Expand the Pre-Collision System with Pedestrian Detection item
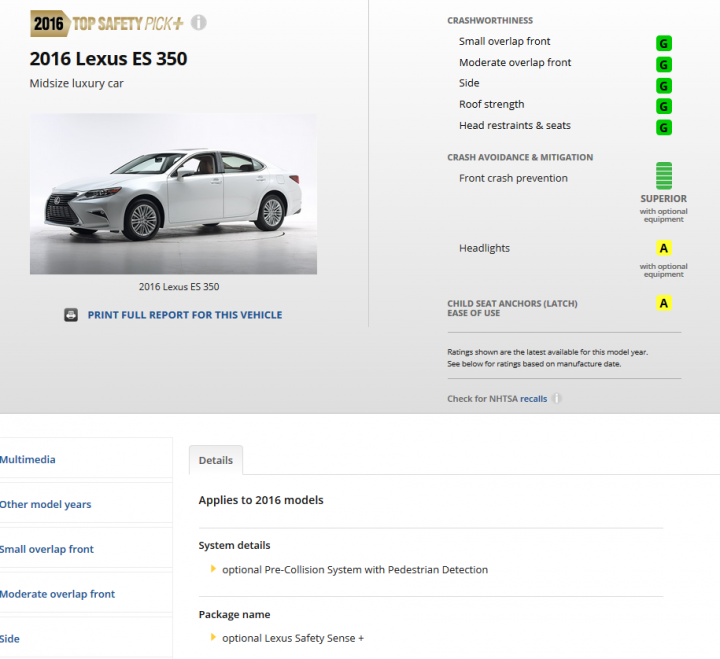The image size is (720, 659). (x=213, y=570)
